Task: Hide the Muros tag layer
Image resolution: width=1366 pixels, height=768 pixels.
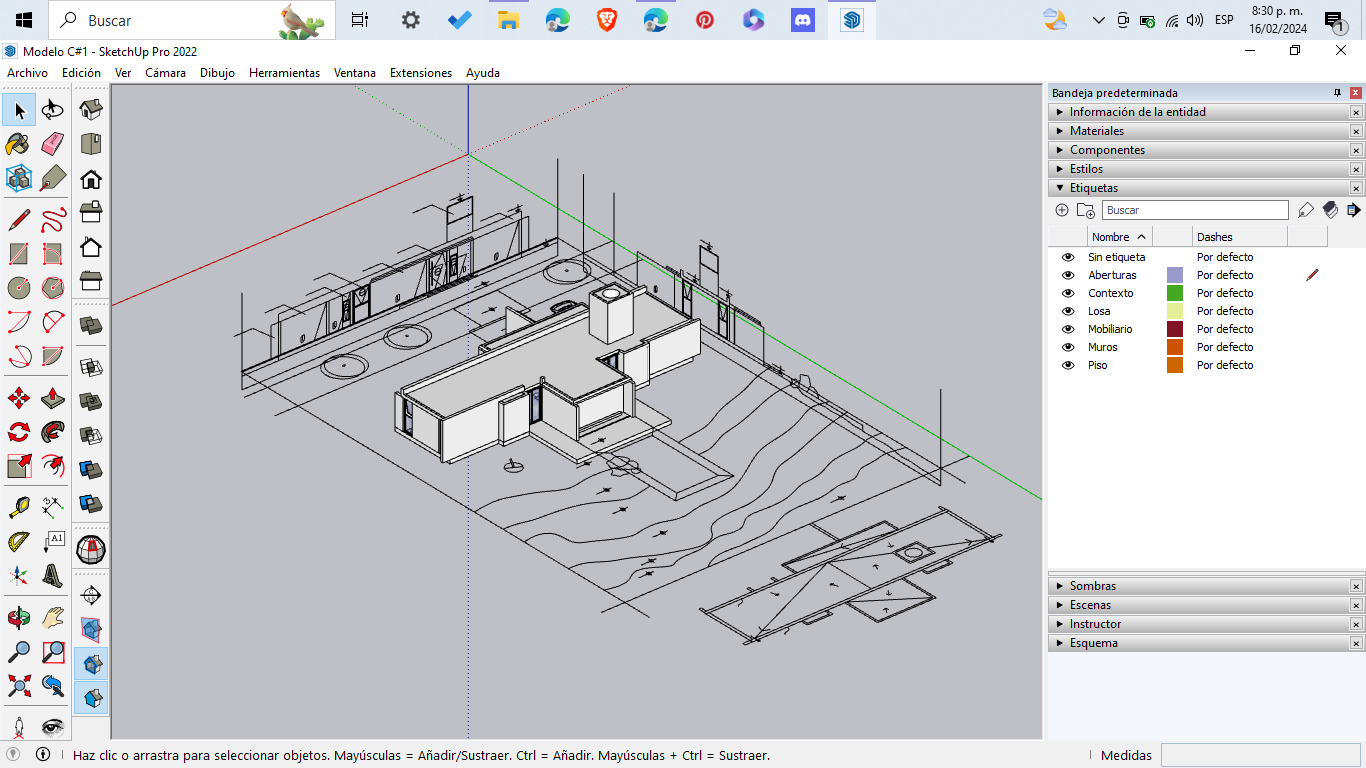Action: pyautogui.click(x=1068, y=347)
